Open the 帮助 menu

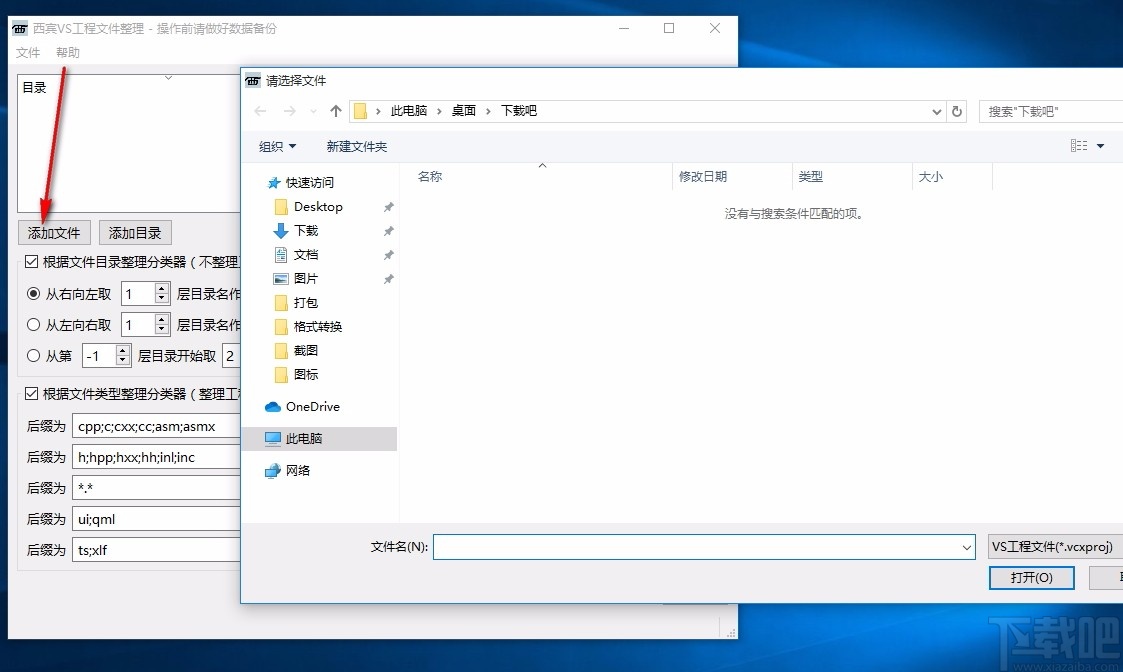tap(67, 52)
